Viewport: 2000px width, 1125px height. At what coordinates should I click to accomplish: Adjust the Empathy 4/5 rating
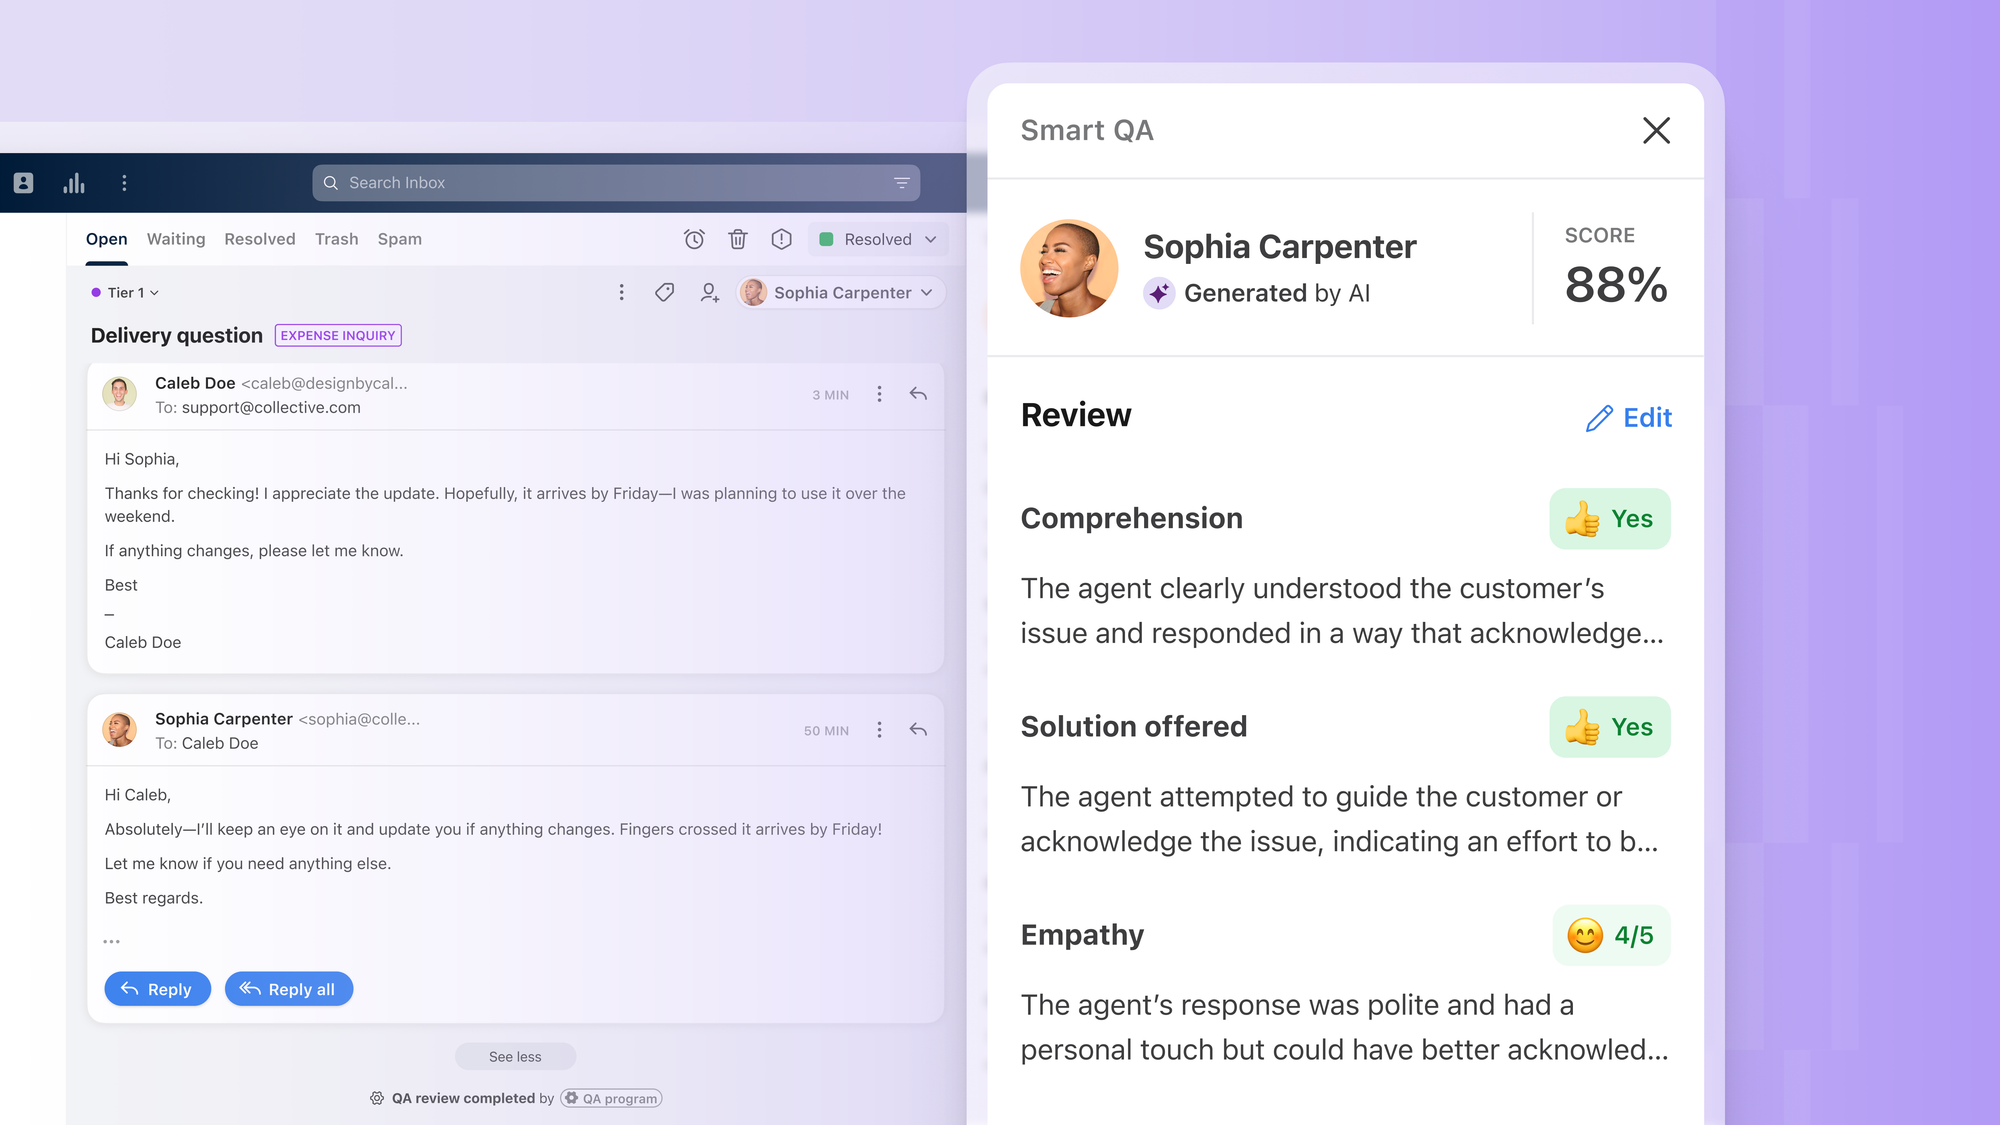click(1609, 935)
